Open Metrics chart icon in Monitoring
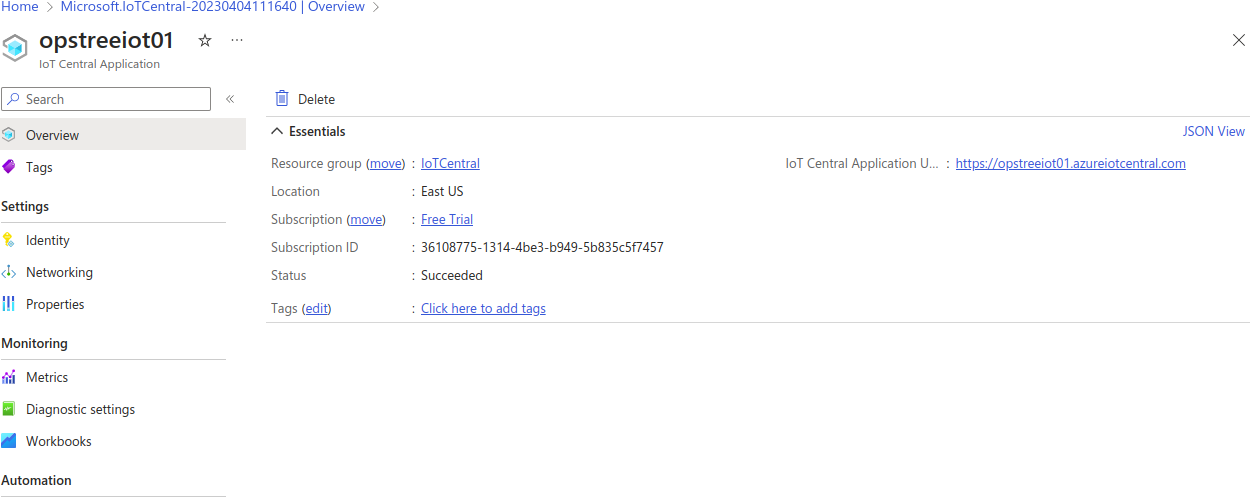1250x499 pixels. 9,377
